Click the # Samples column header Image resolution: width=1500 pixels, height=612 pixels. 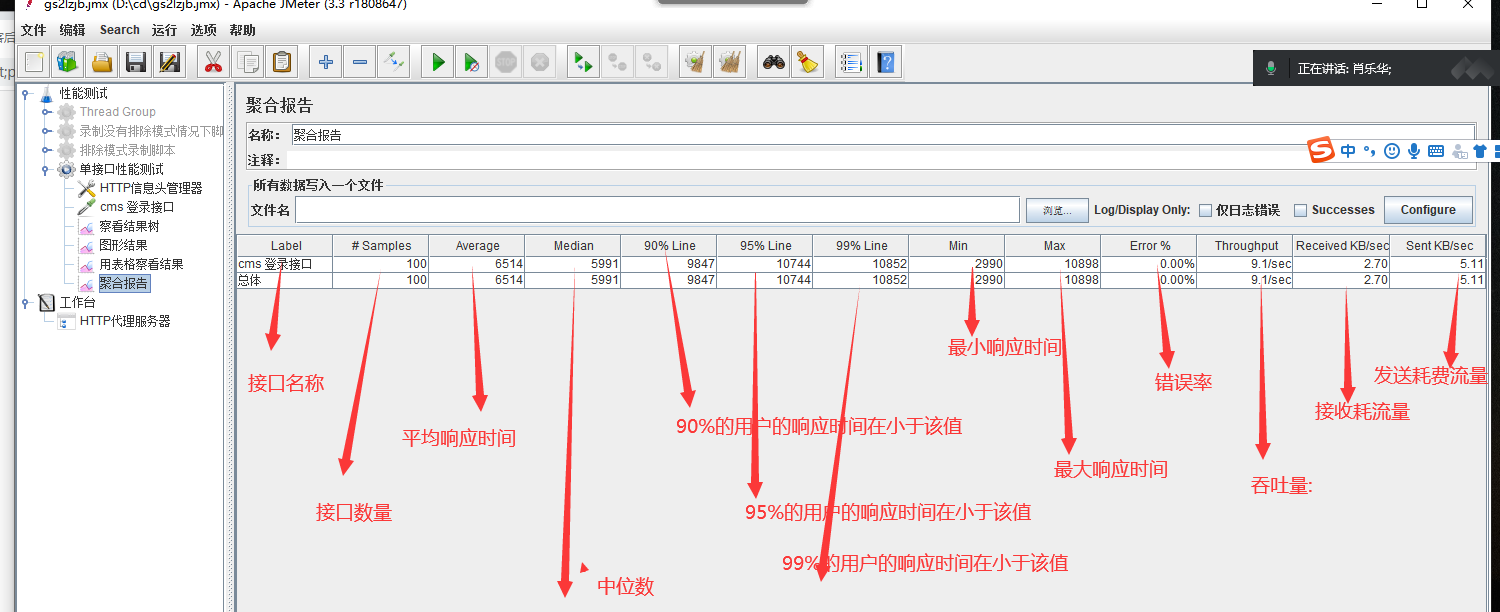[381, 246]
